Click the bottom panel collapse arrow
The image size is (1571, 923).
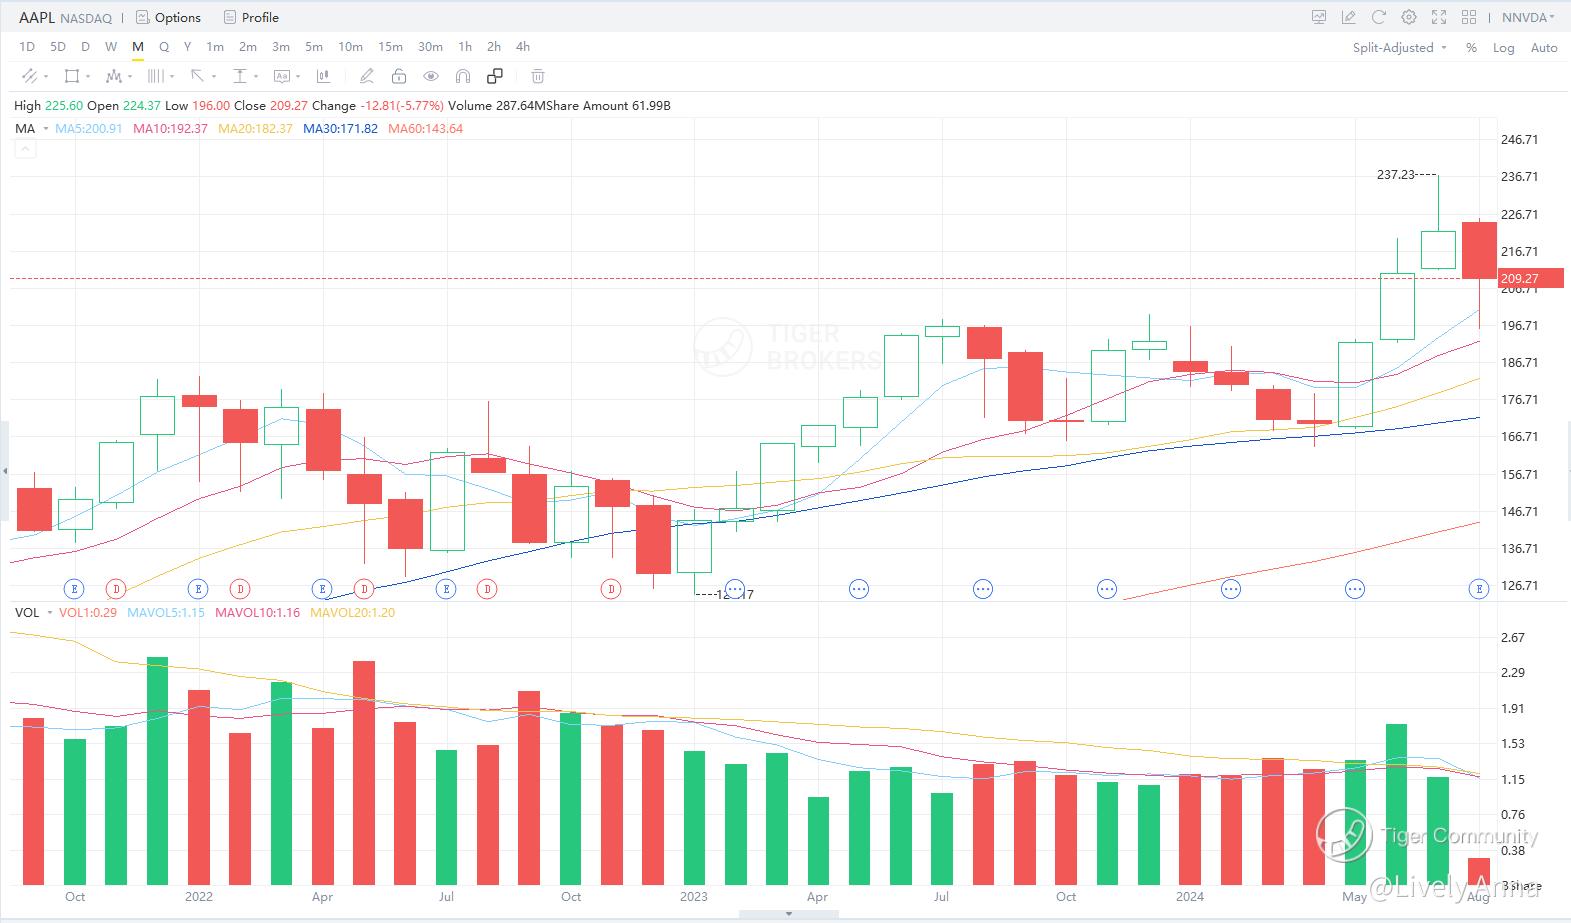[x=789, y=914]
